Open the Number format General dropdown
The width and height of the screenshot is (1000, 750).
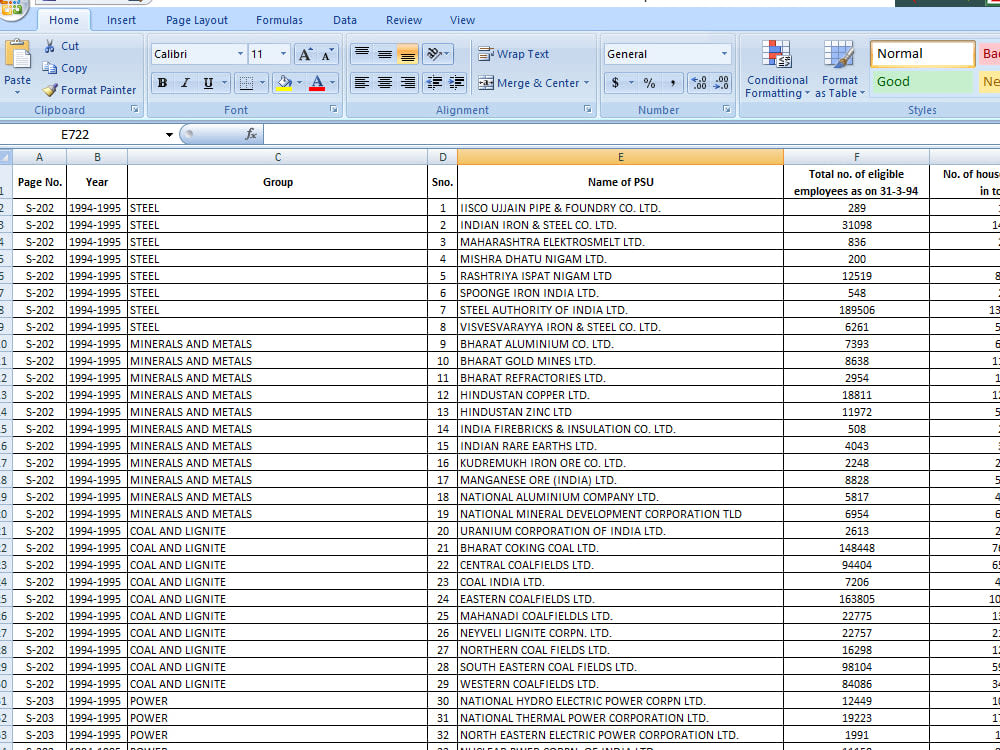click(x=724, y=54)
